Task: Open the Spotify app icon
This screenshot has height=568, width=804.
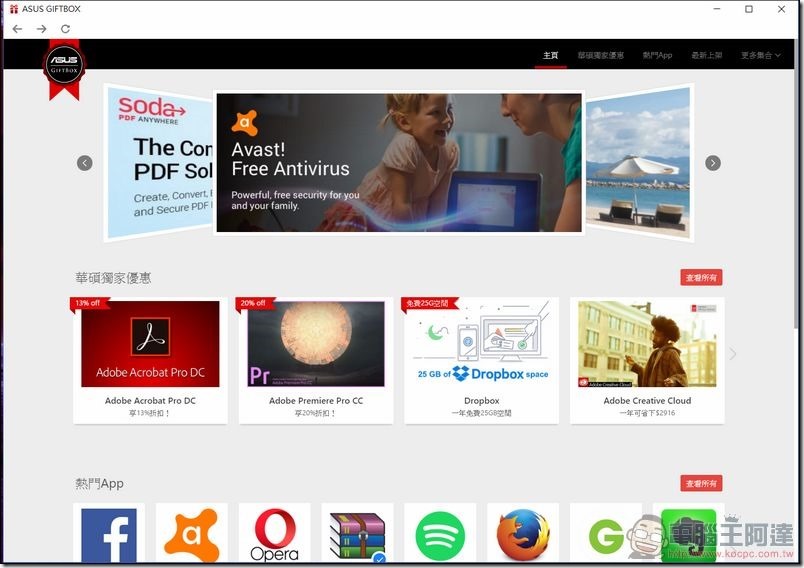Action: [440, 535]
